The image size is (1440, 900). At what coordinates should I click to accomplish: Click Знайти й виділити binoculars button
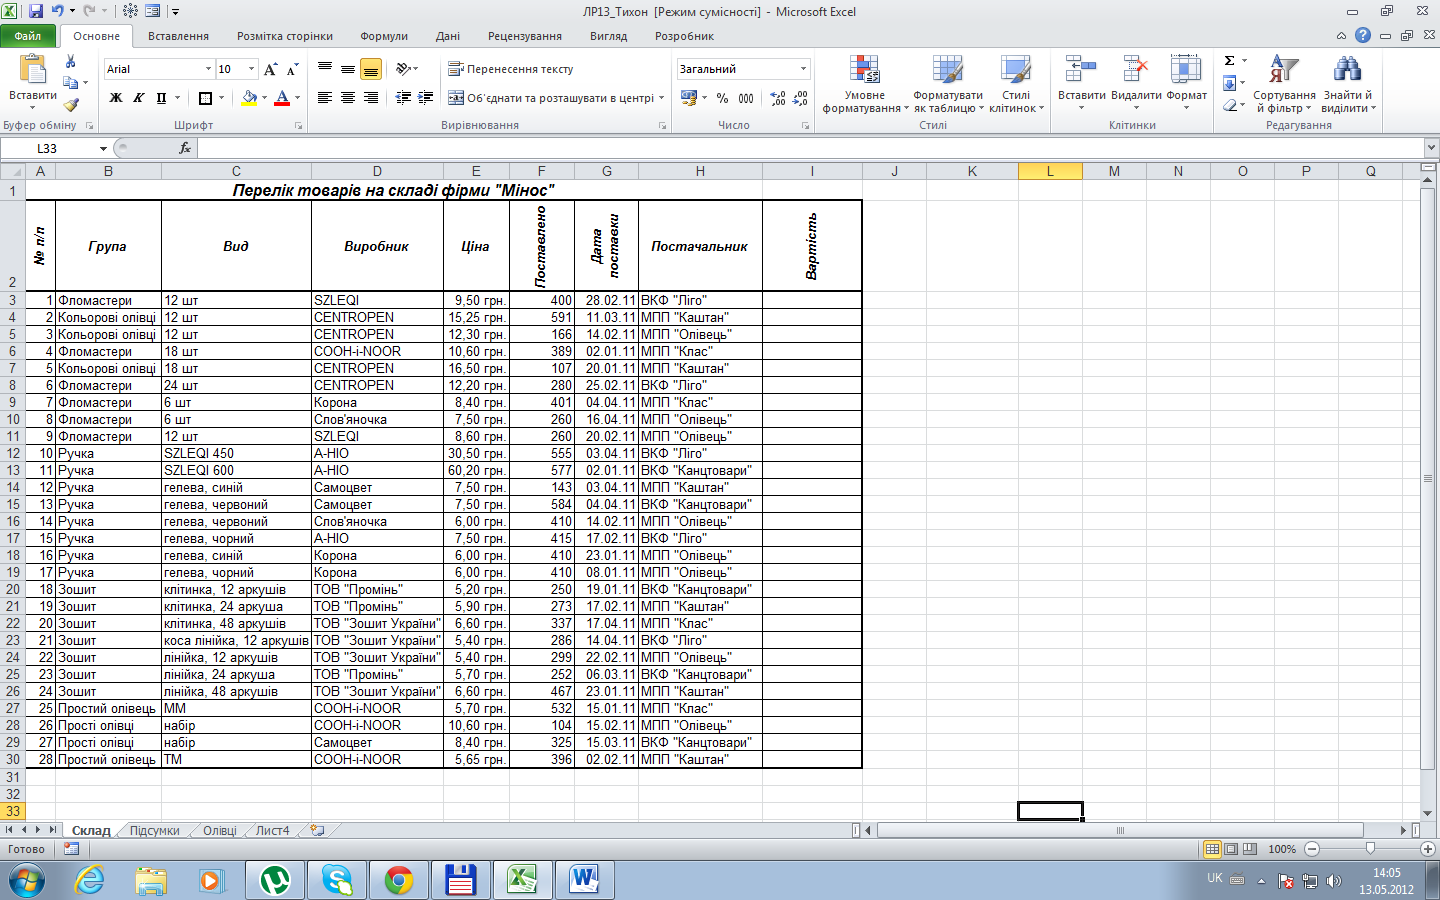tap(1348, 84)
